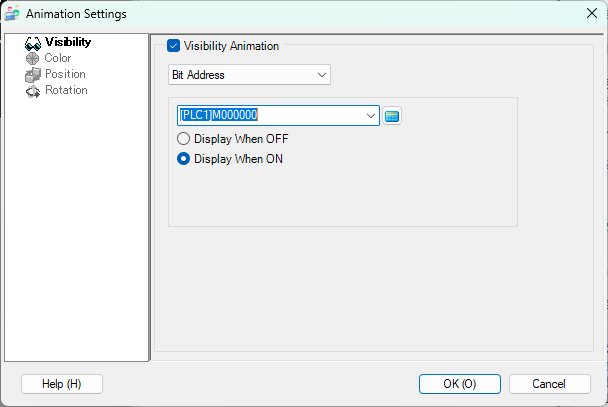608x407 pixels.
Task: Close the Animation Settings dialog
Action: 591,13
